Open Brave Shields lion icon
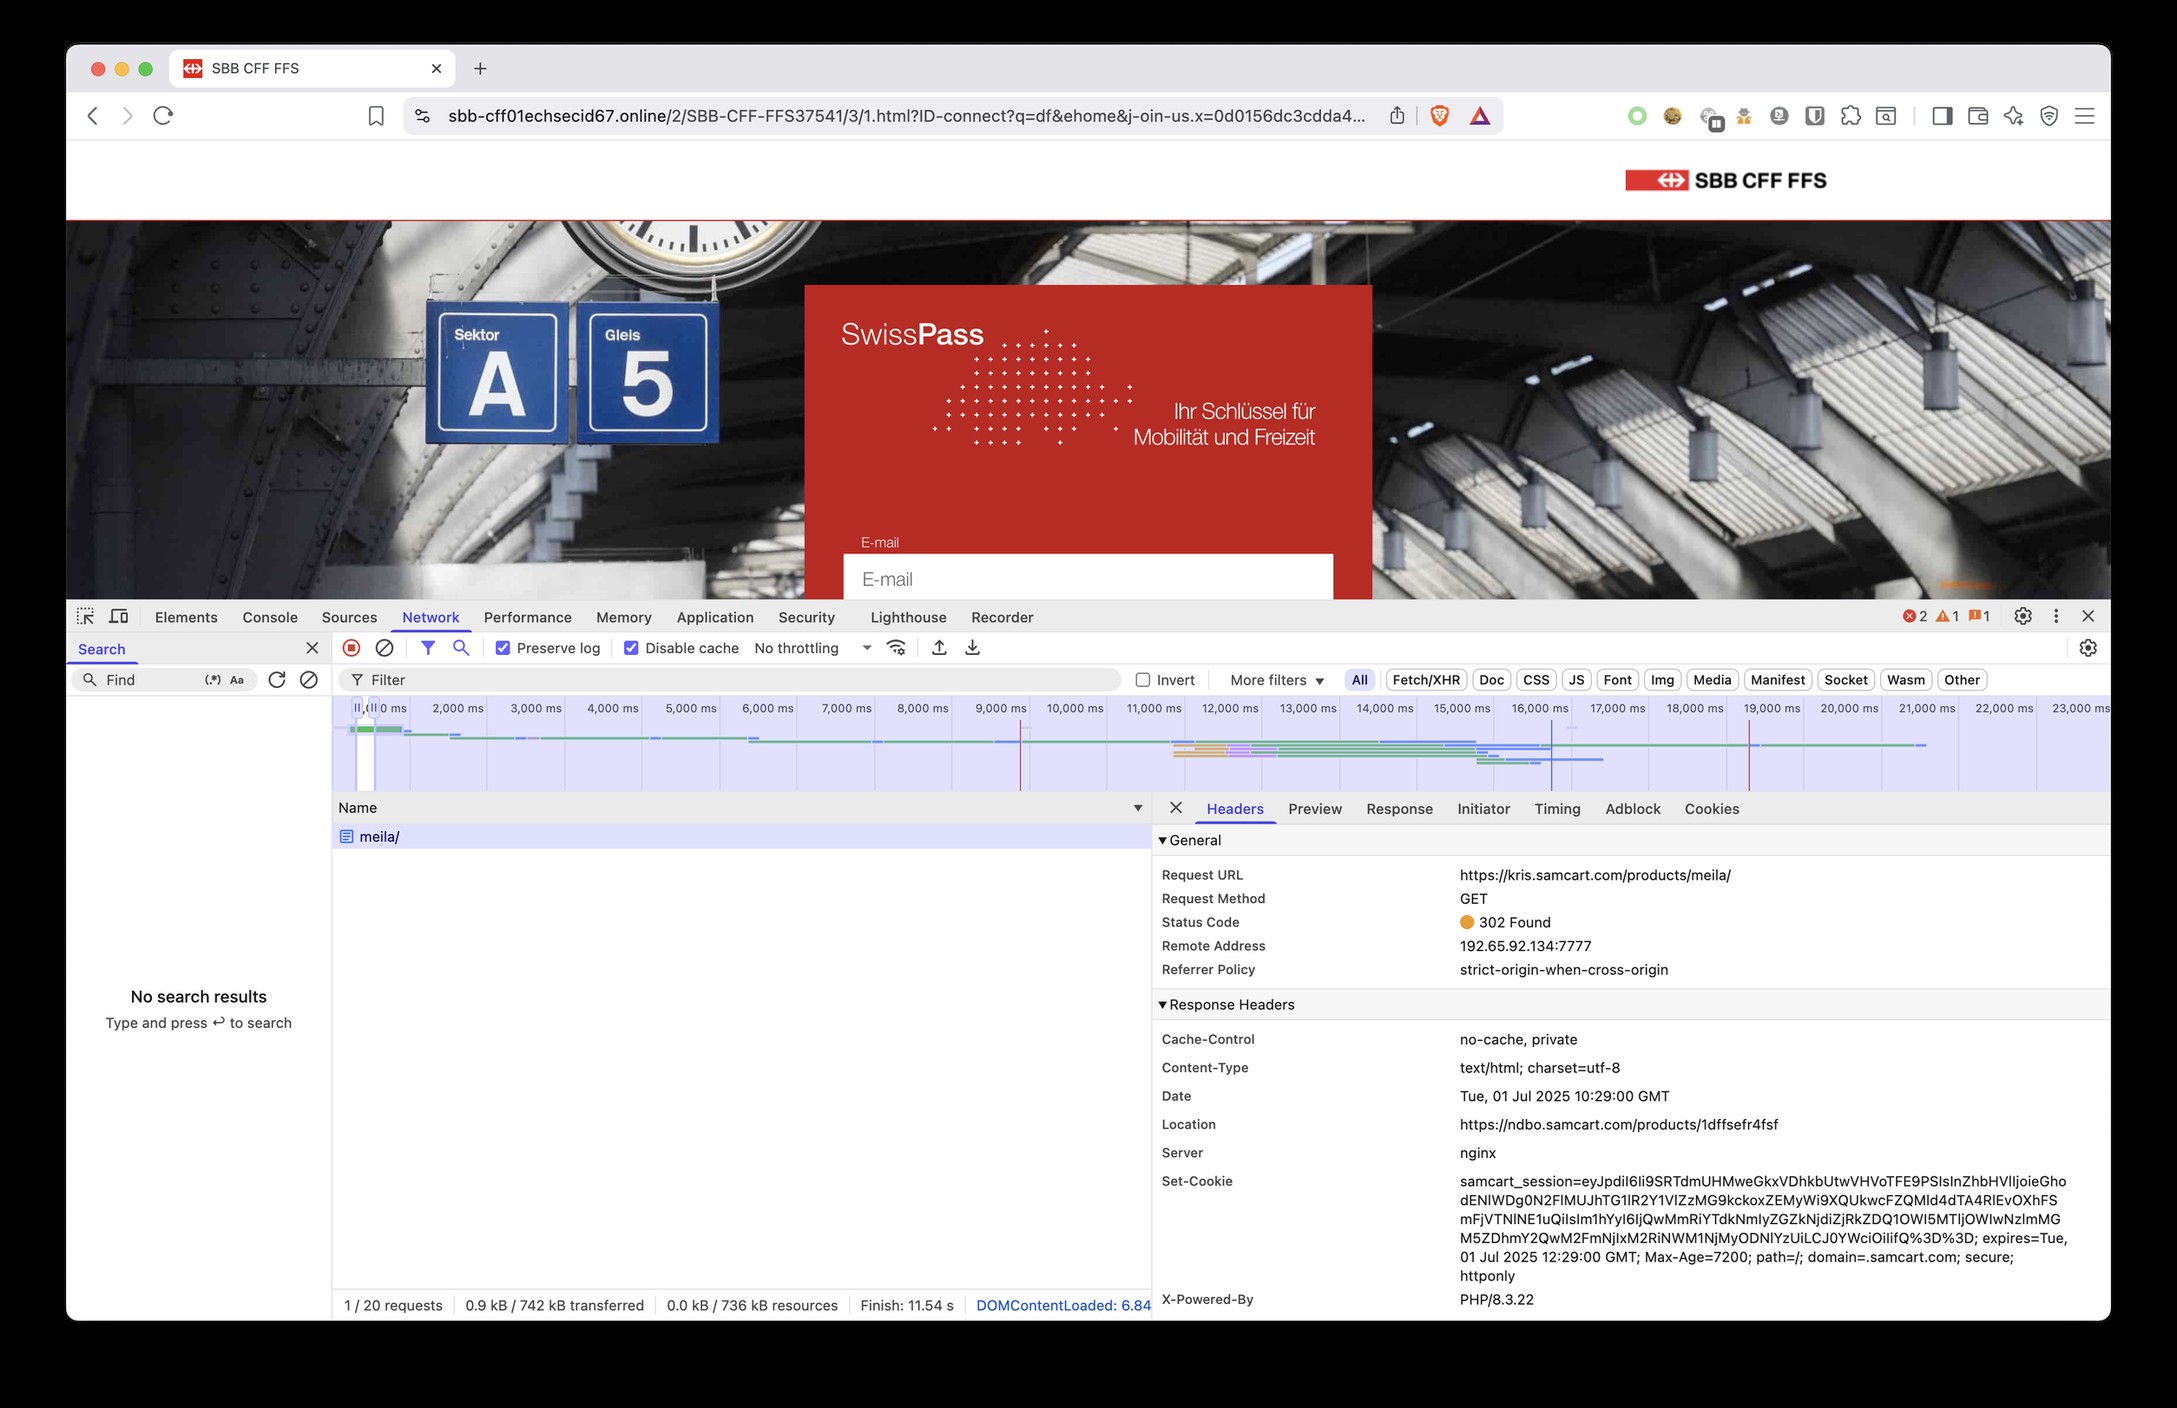This screenshot has height=1408, width=2177. point(1440,116)
